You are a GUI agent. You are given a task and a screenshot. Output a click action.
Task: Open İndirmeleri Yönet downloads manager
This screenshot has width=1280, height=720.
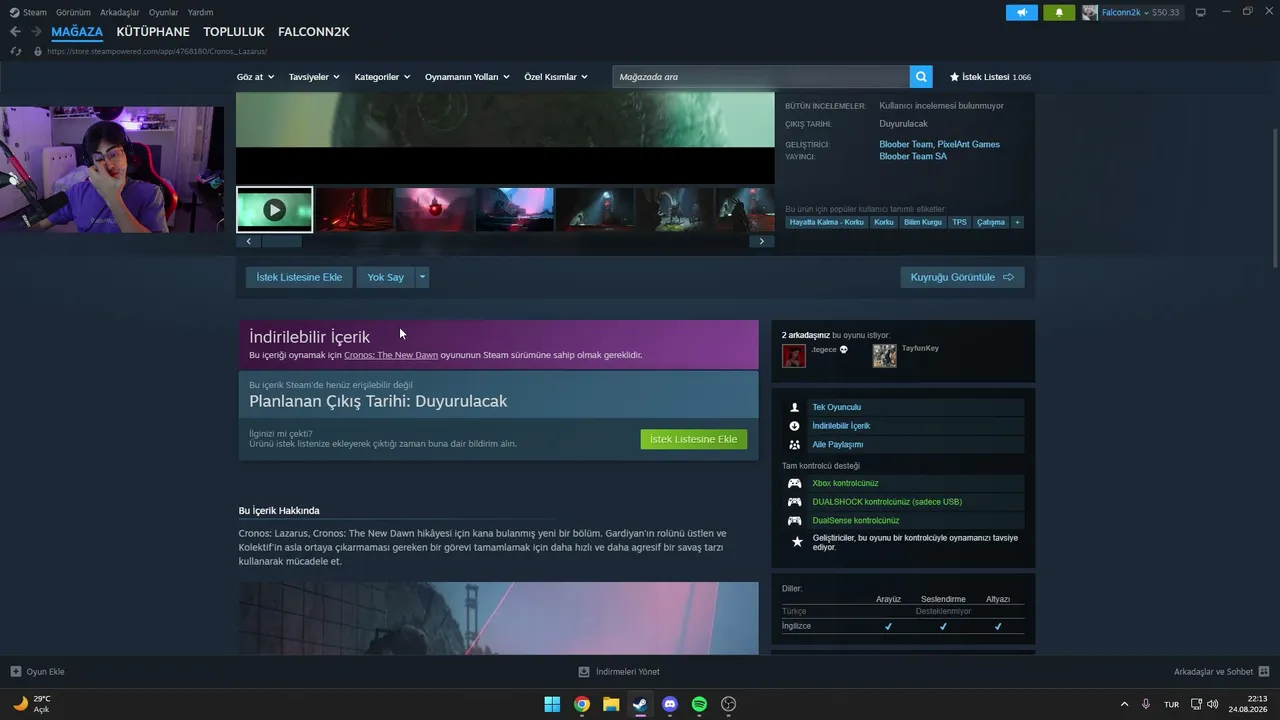pos(619,672)
